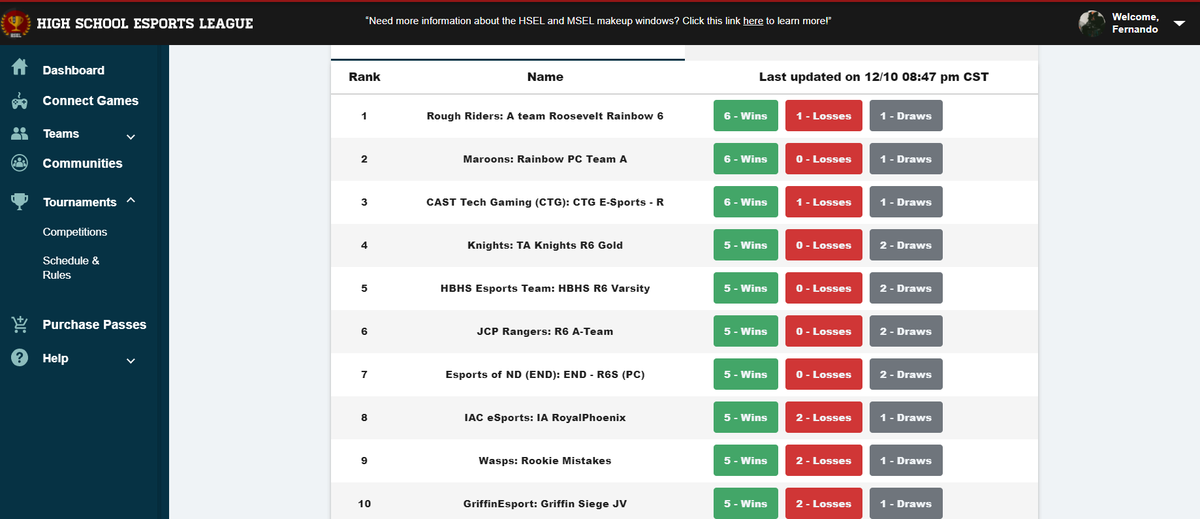1200x519 pixels.
Task: Expand the Teams submenu chevron
Action: pyautogui.click(x=130, y=136)
